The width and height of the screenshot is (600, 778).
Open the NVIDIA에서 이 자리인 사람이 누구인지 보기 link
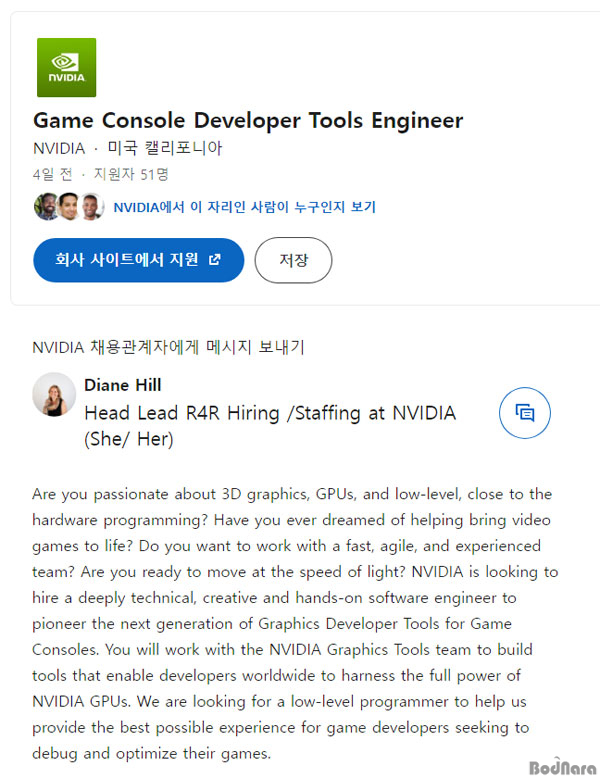[x=244, y=208]
